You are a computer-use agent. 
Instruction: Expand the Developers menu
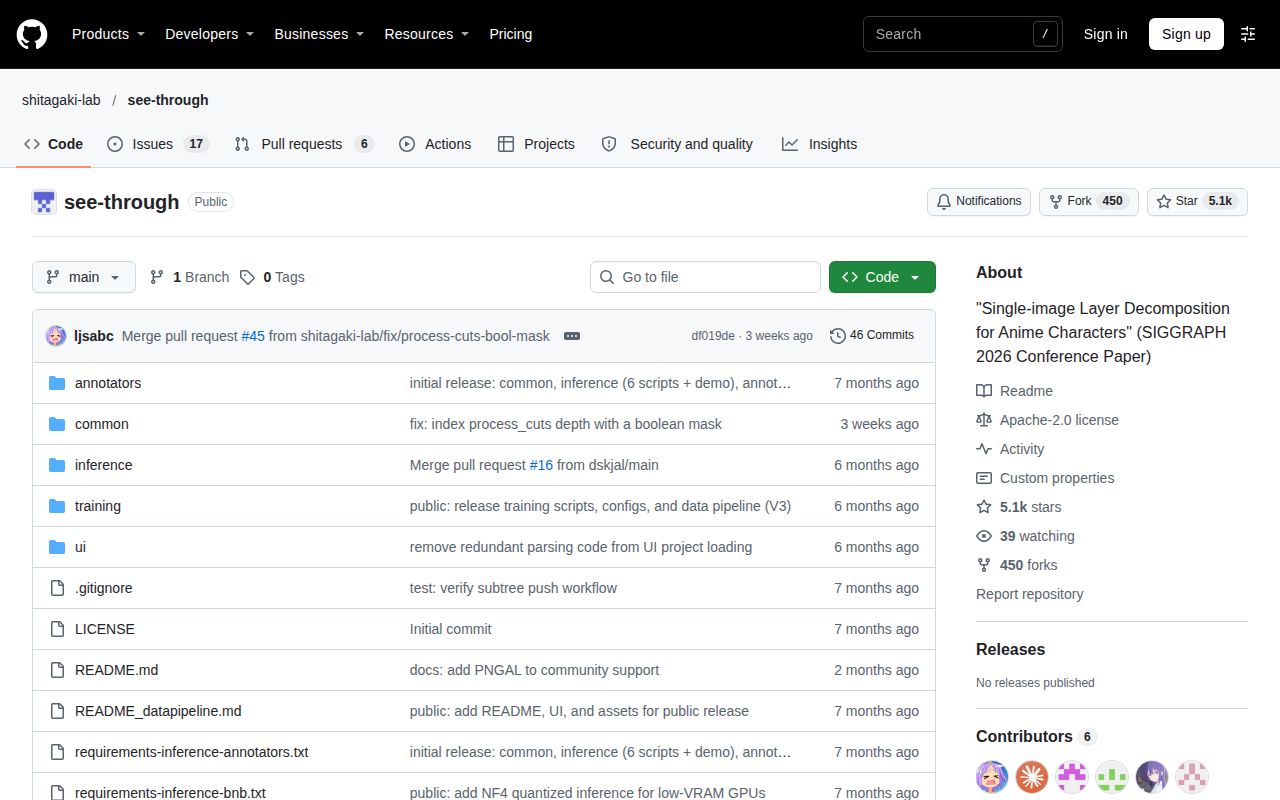coord(209,34)
